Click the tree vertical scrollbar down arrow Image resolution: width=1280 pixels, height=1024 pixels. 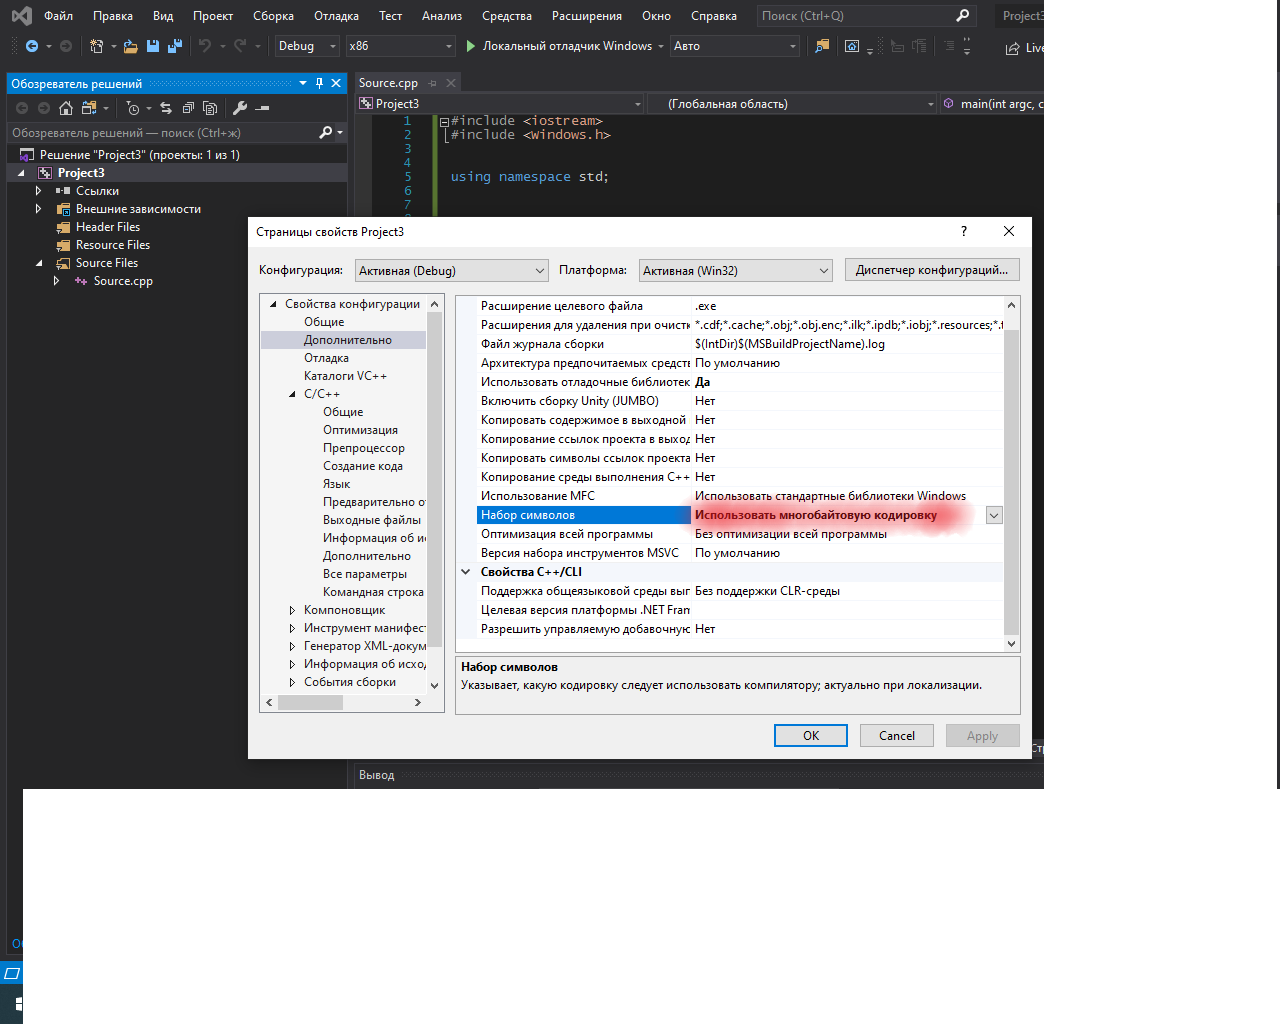click(x=434, y=685)
